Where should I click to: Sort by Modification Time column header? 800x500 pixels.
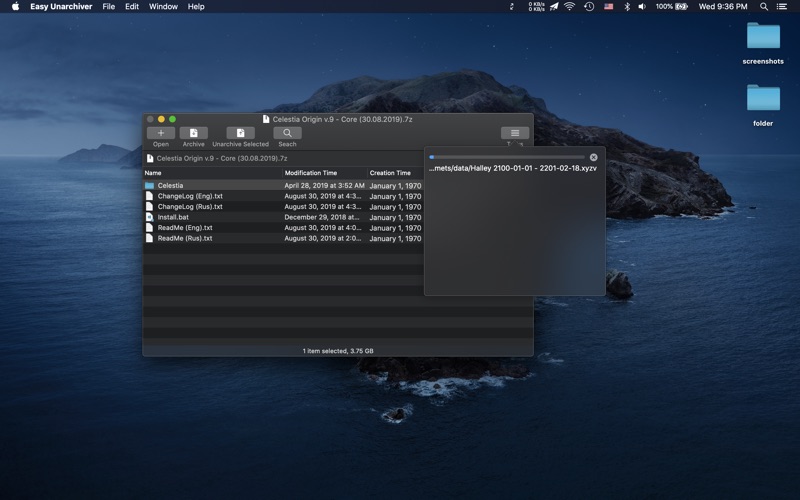coord(324,173)
